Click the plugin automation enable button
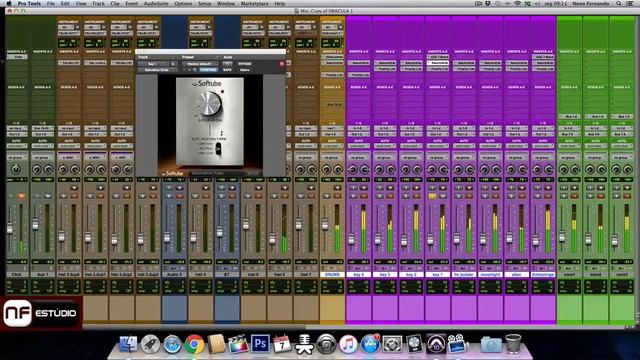Image resolution: width=640 pixels, height=360 pixels. (227, 64)
